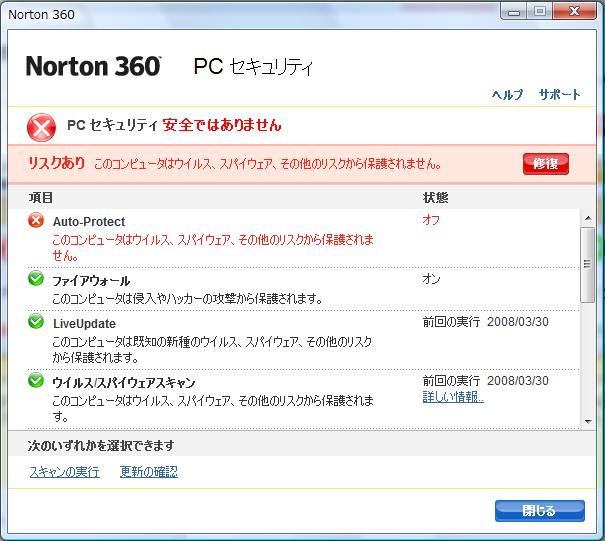Click the オフ status of Auto-Protect

click(x=431, y=220)
